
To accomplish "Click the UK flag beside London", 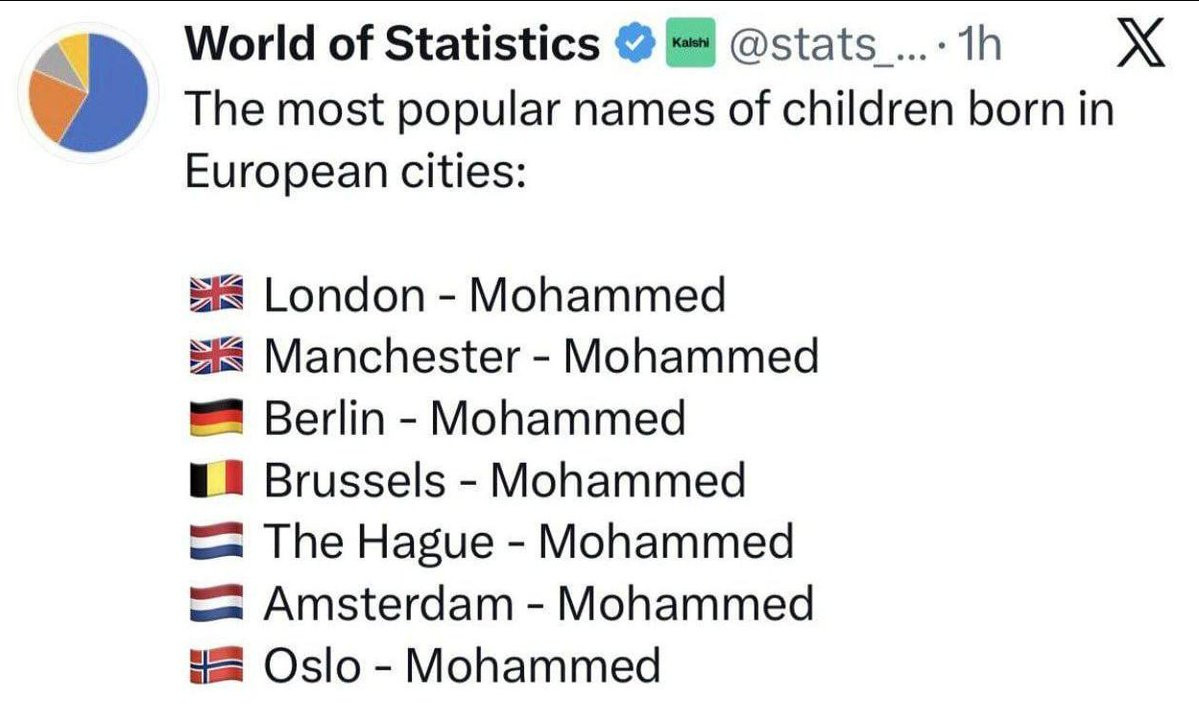I will [216, 295].
